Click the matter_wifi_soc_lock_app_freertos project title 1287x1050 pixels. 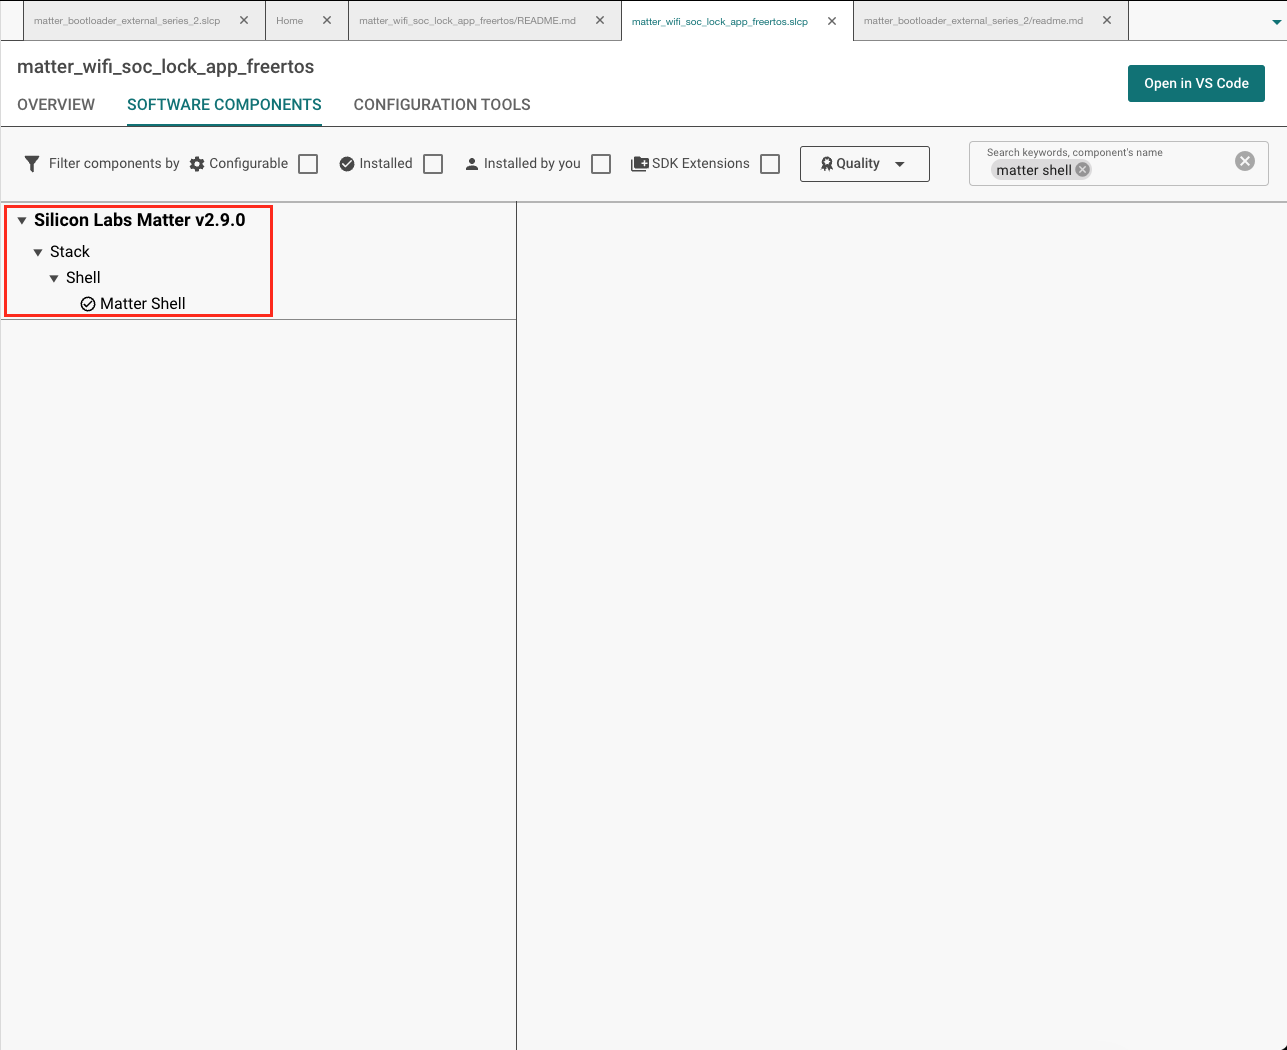[x=166, y=67]
